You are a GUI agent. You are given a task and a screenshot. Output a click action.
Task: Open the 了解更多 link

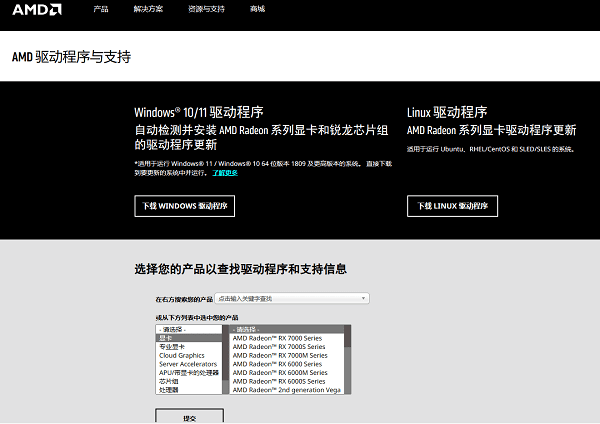pos(224,173)
